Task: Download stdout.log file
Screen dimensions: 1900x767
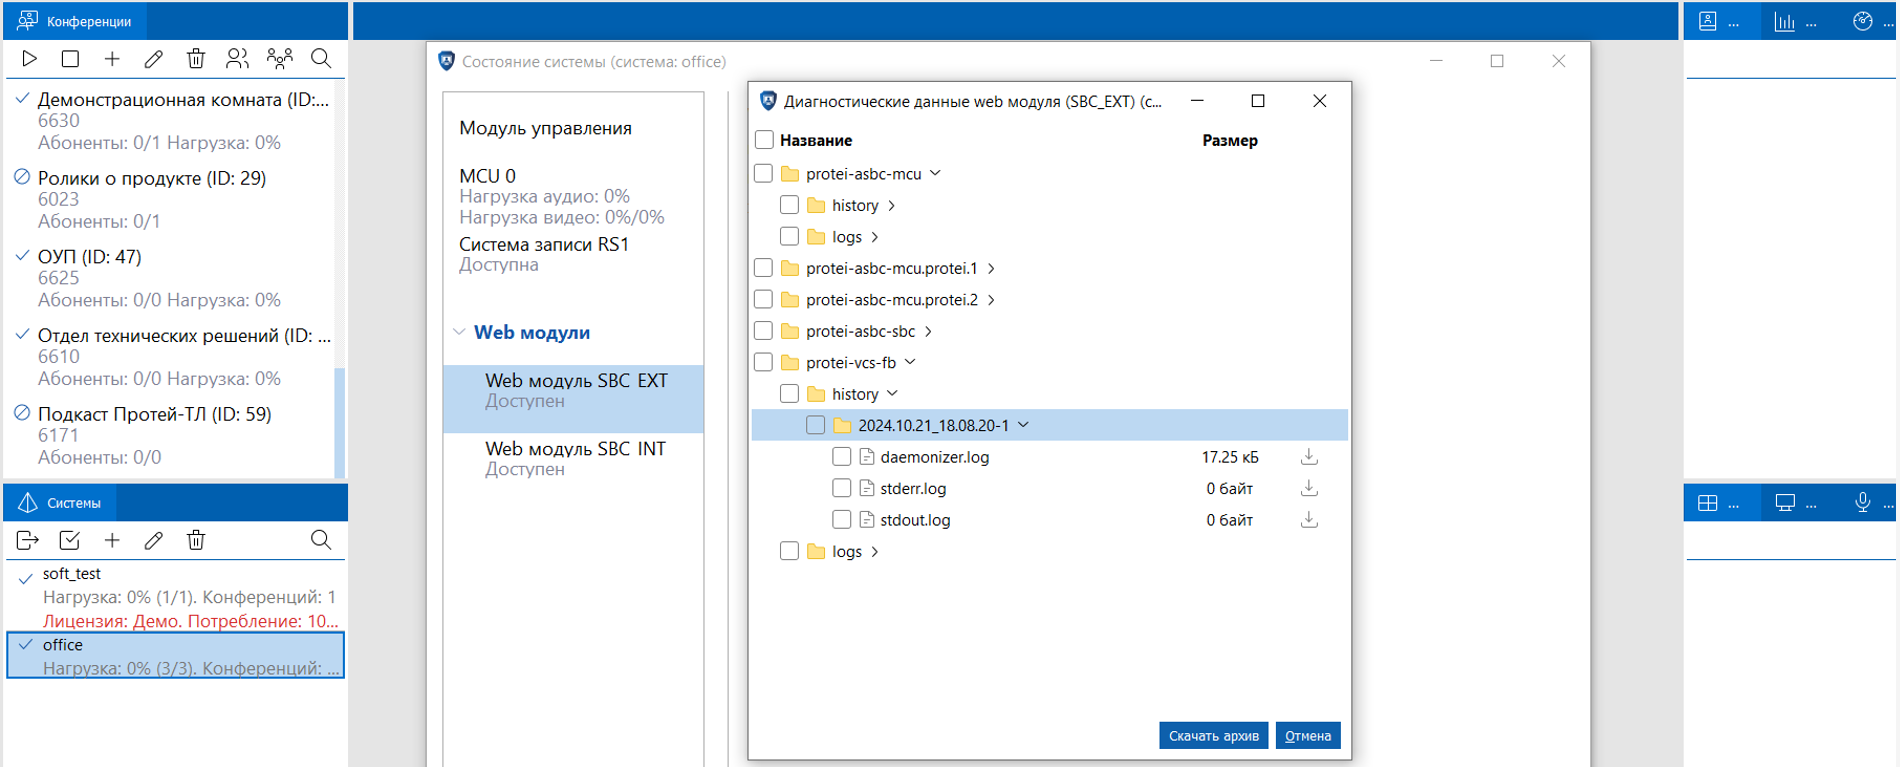Action: (x=1309, y=520)
